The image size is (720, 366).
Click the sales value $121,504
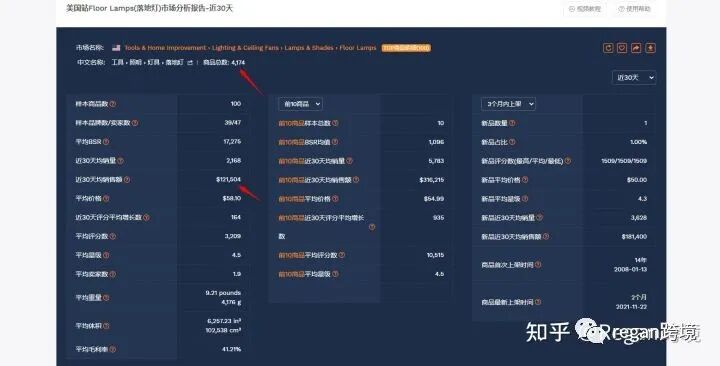point(228,180)
